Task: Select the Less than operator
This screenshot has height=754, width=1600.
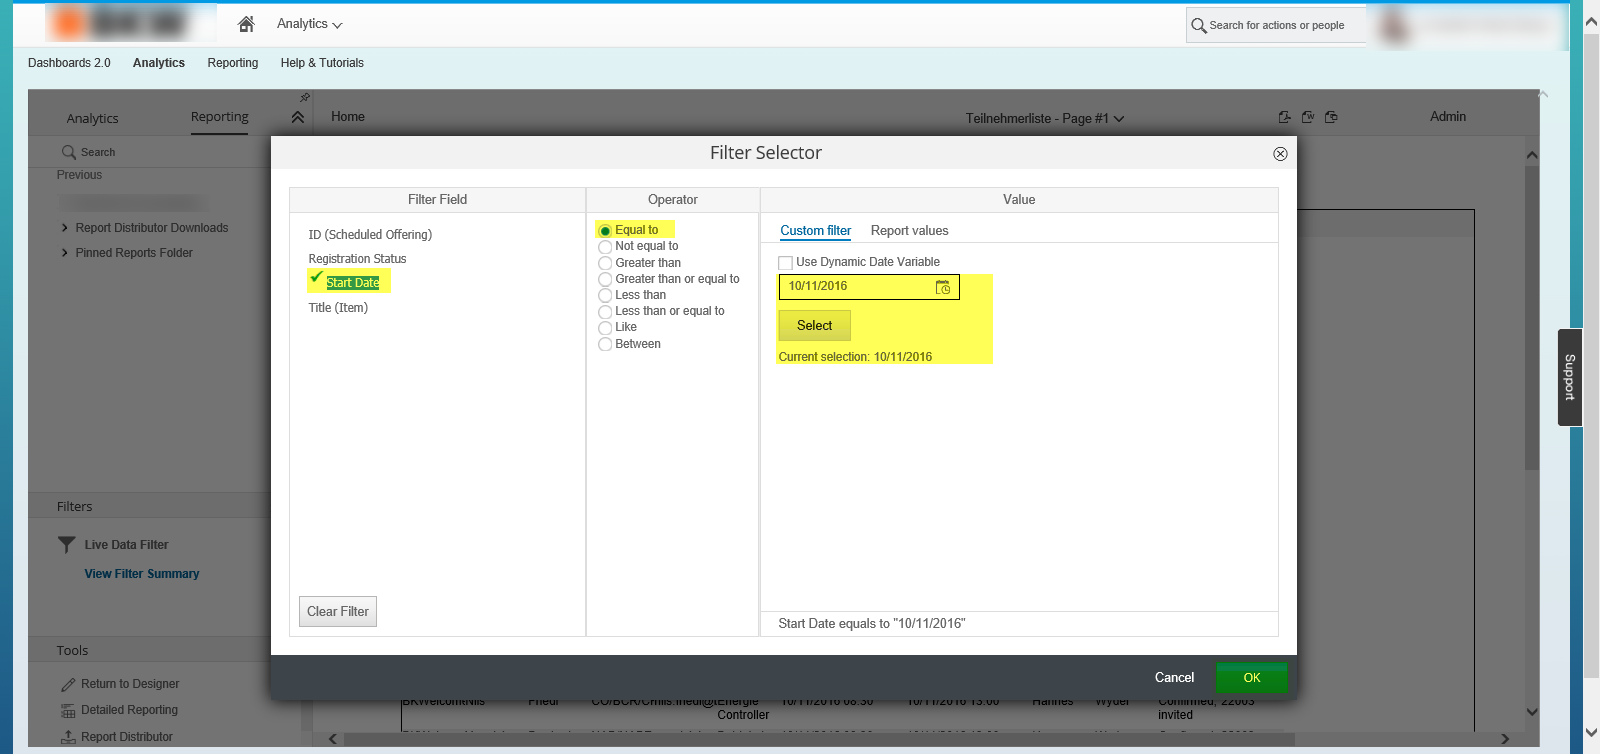Action: 605,296
